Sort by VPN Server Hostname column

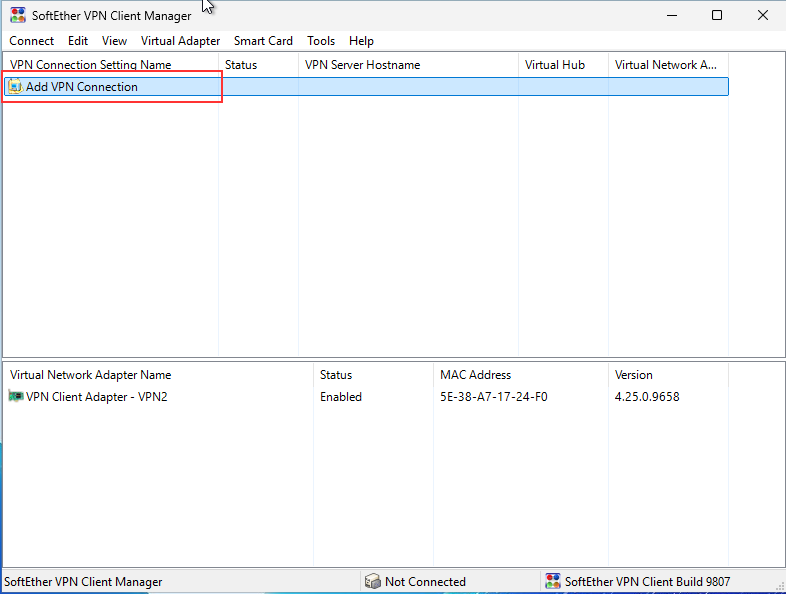tap(408, 65)
